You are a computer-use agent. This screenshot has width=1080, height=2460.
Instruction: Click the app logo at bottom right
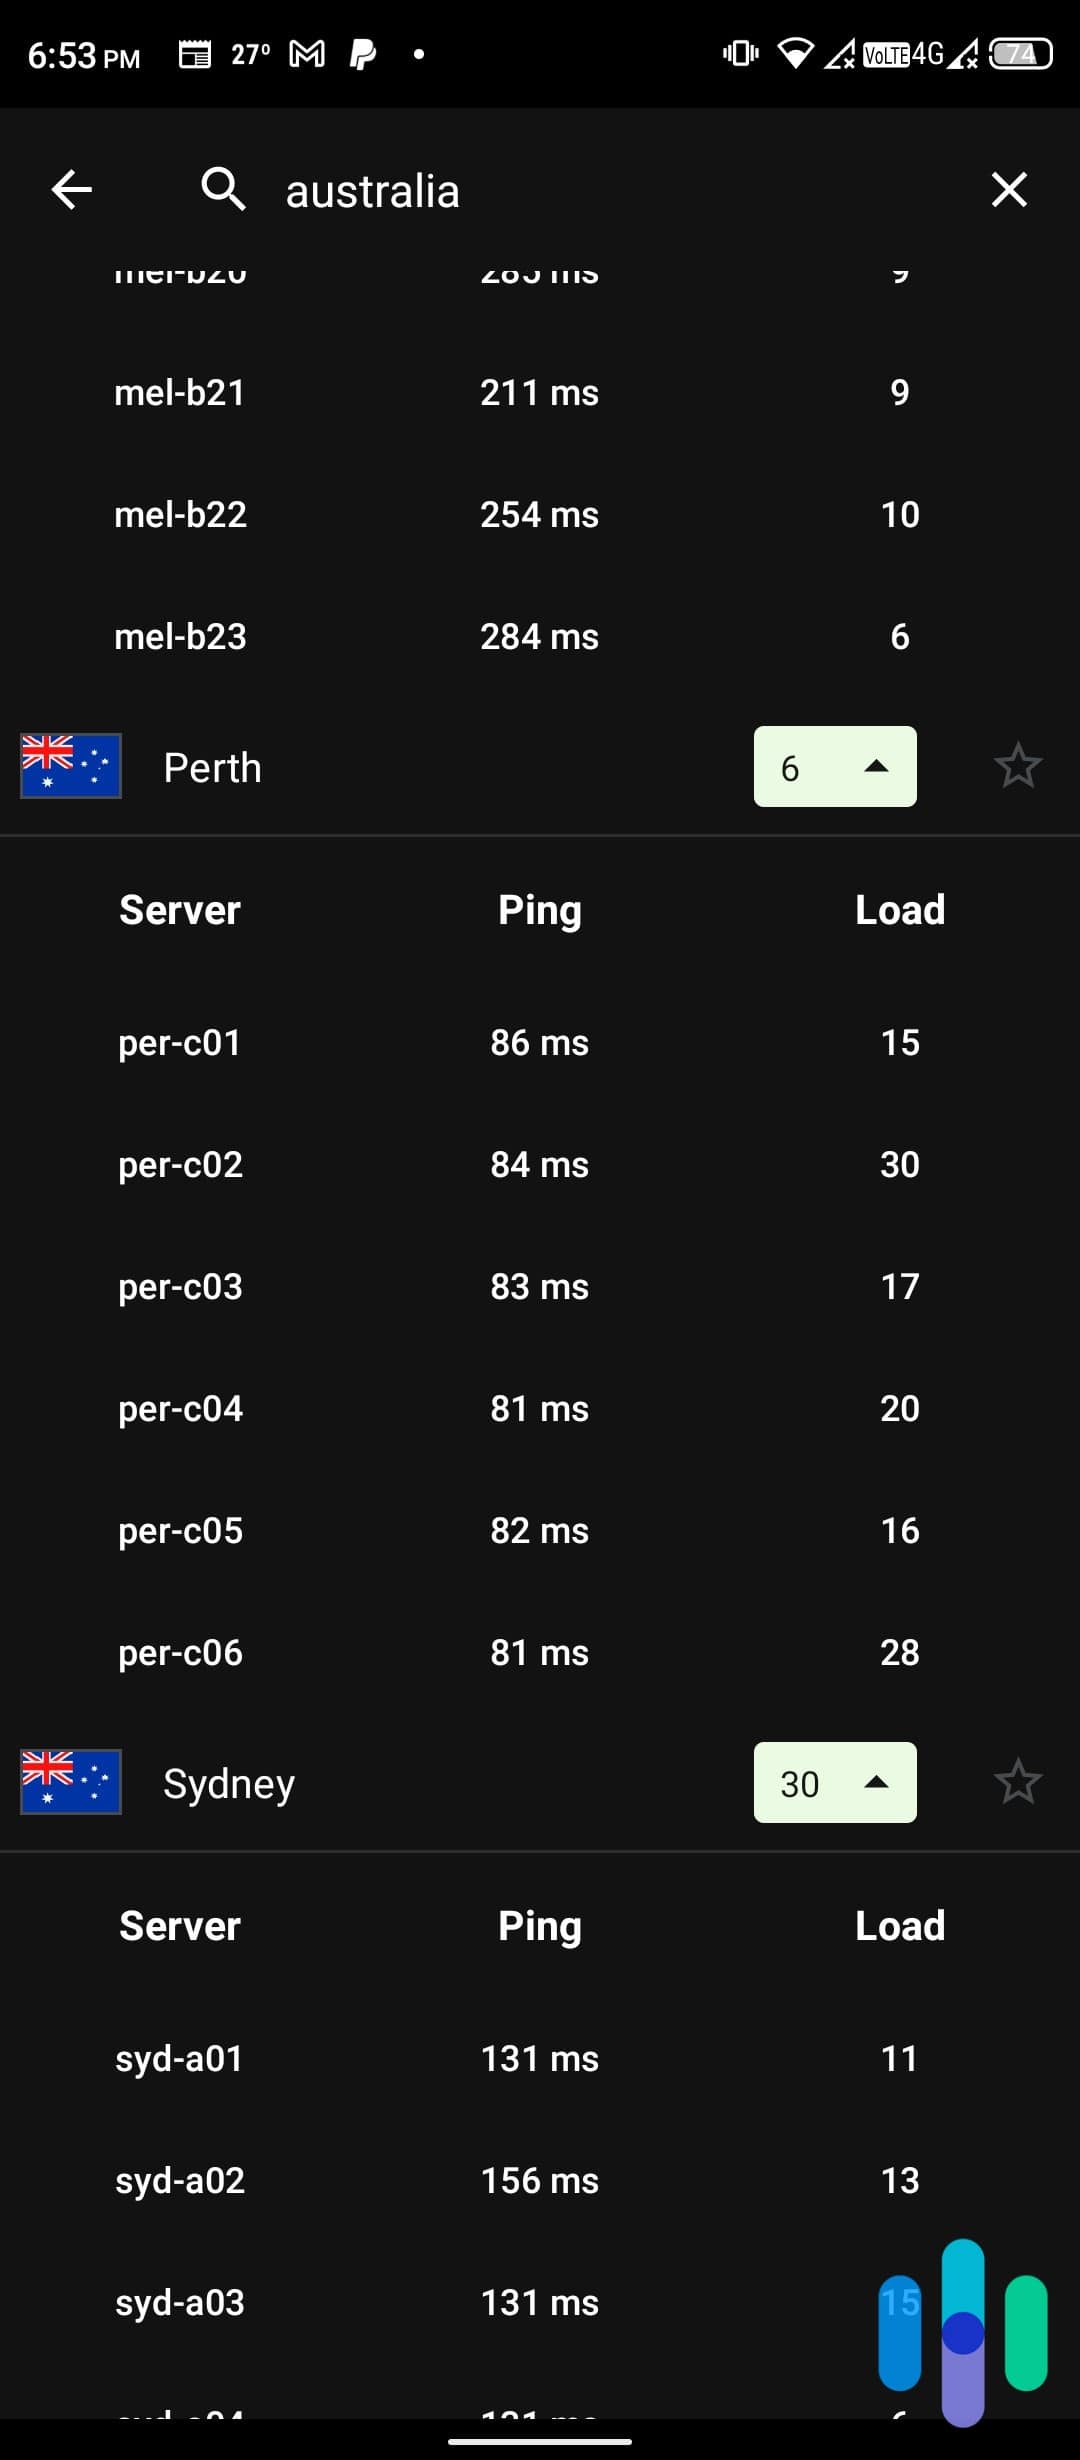coord(960,2330)
